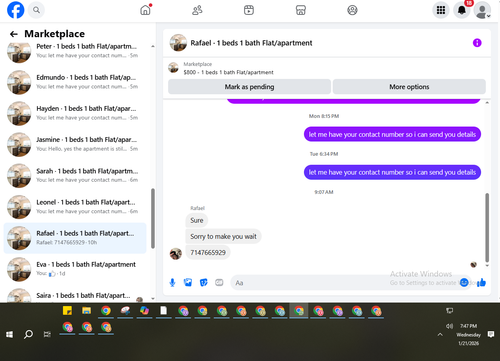Open the Copilot taskbar icon
This screenshot has height=361, width=500.
click(x=144, y=311)
